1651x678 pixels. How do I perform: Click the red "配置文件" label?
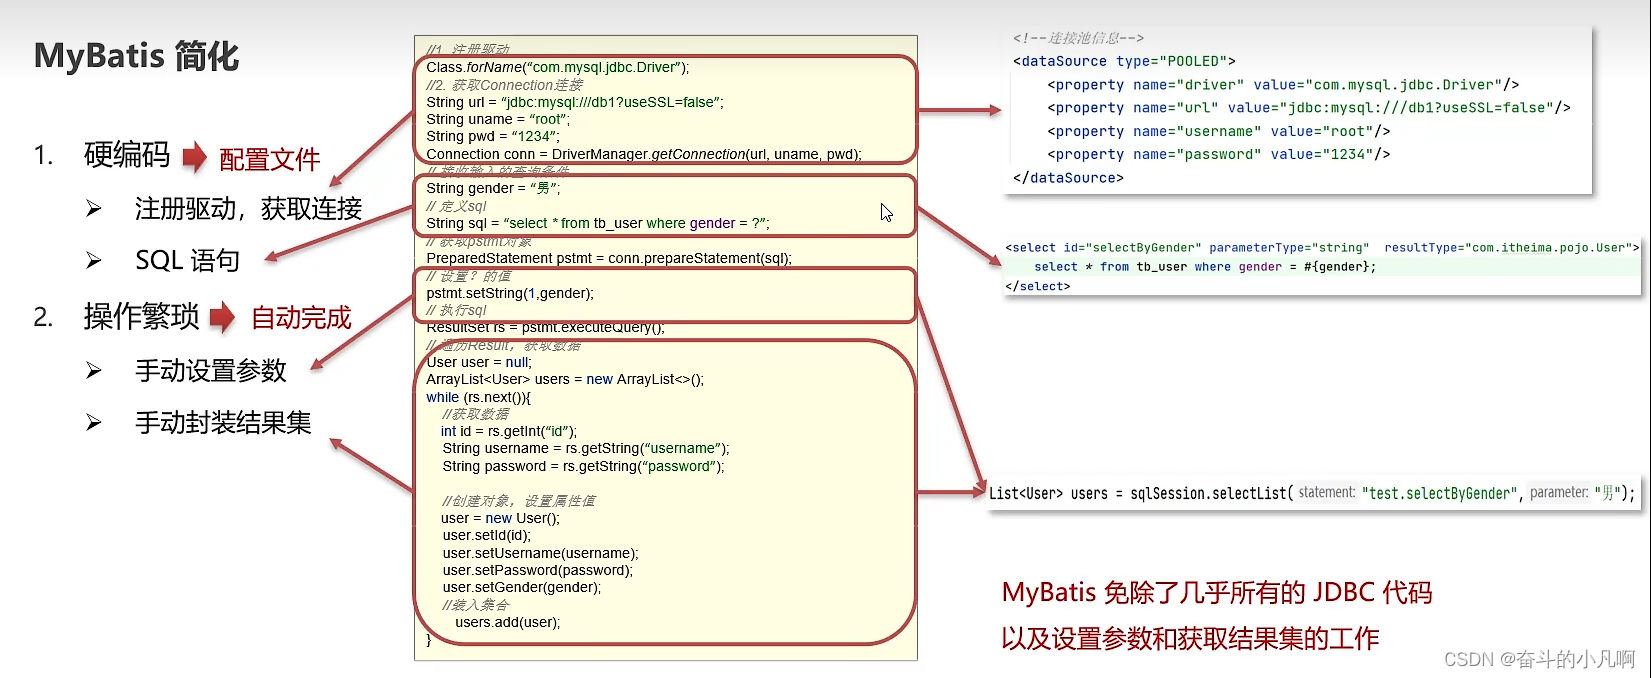(x=270, y=159)
